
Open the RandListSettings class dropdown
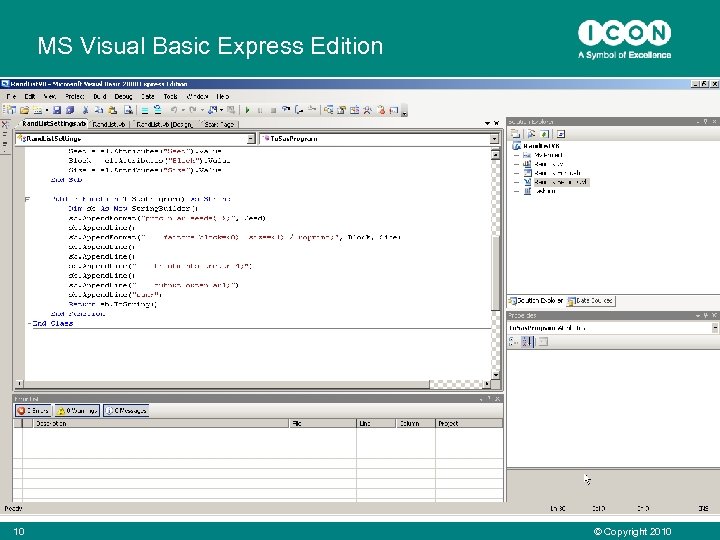(251, 139)
